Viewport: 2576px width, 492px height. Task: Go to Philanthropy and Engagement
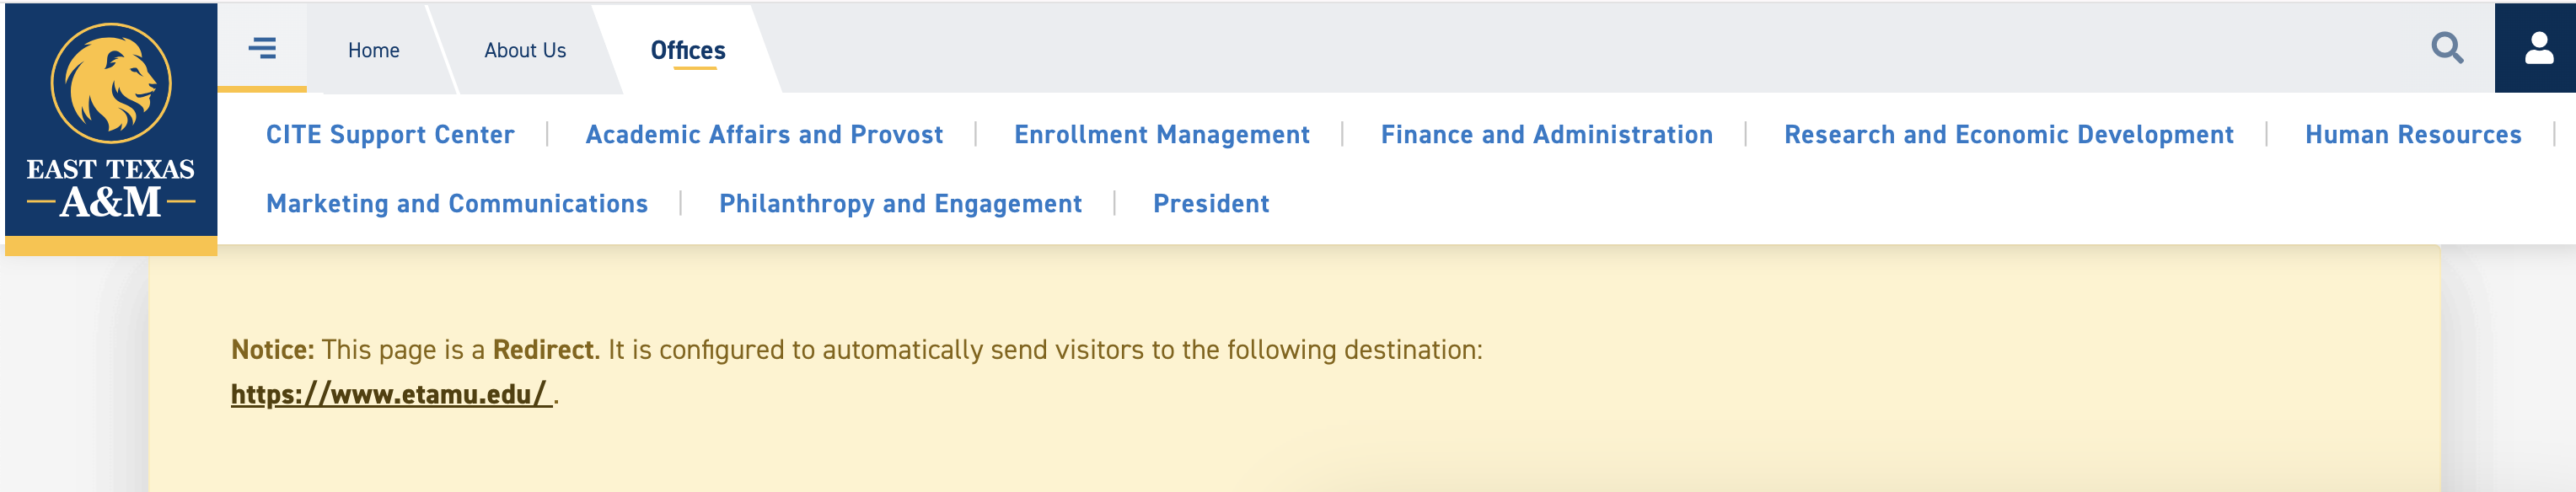pyautogui.click(x=900, y=203)
